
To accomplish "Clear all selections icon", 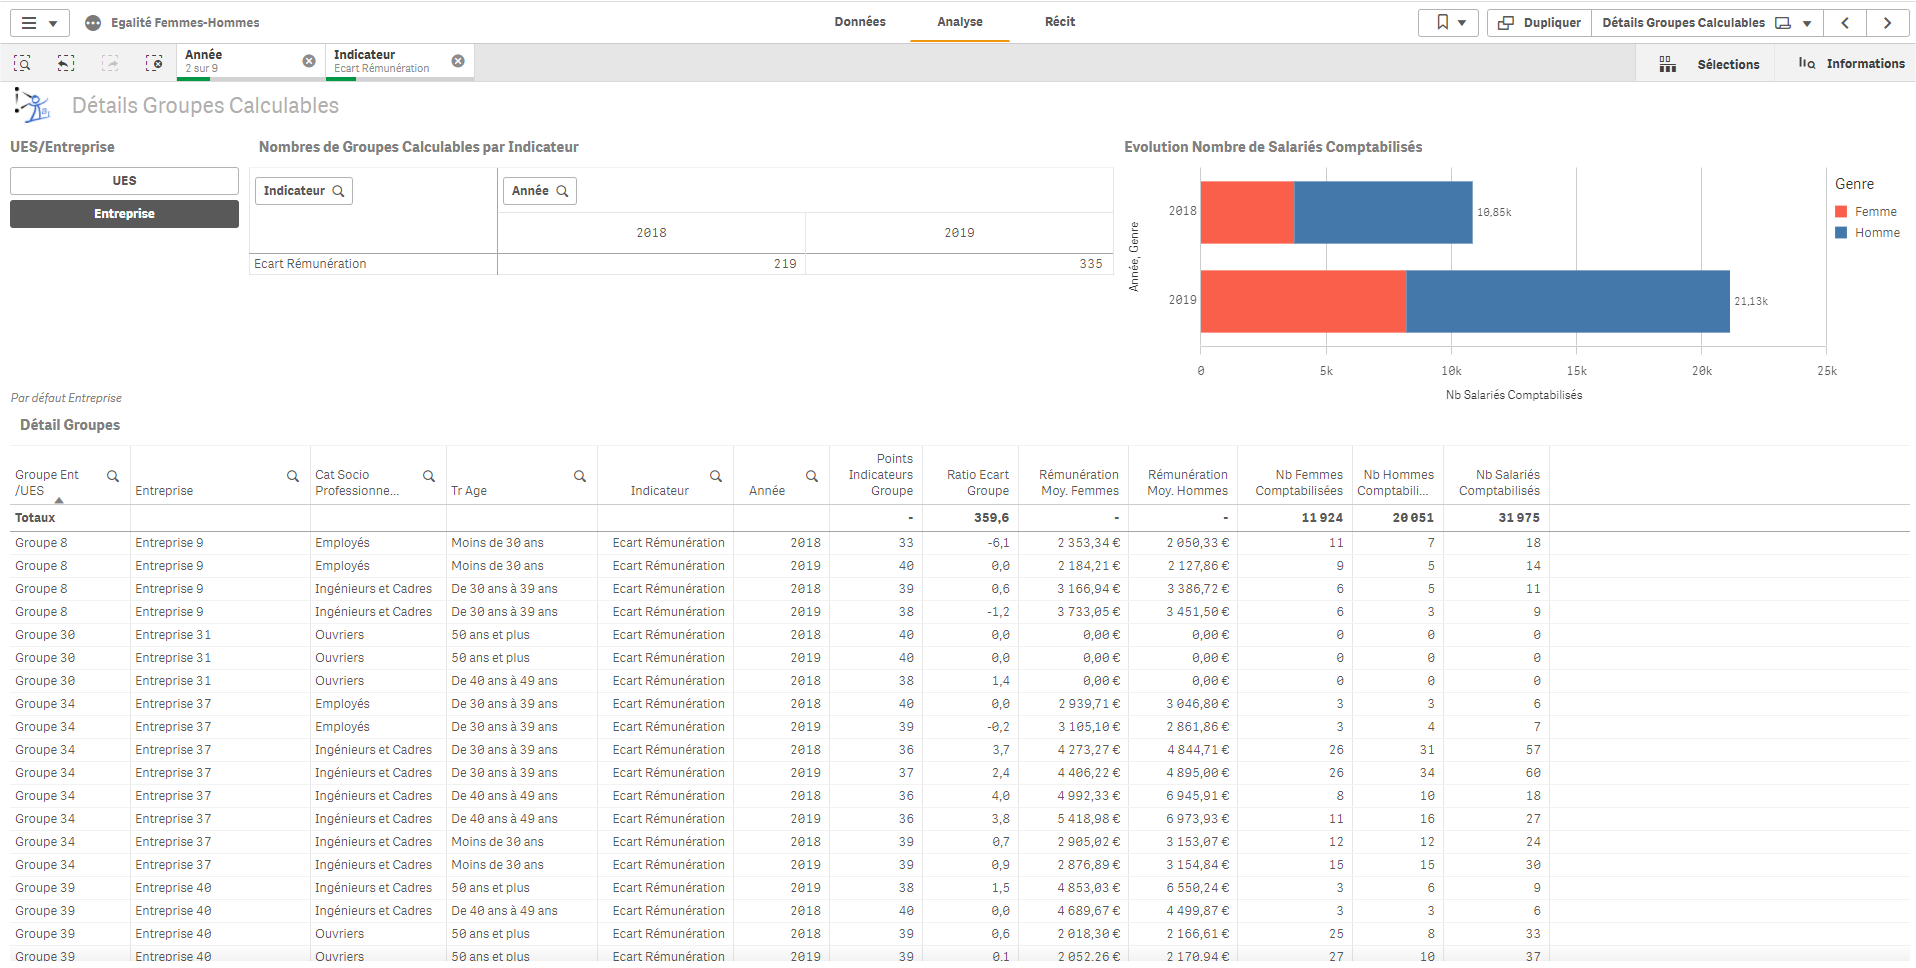I will point(154,63).
